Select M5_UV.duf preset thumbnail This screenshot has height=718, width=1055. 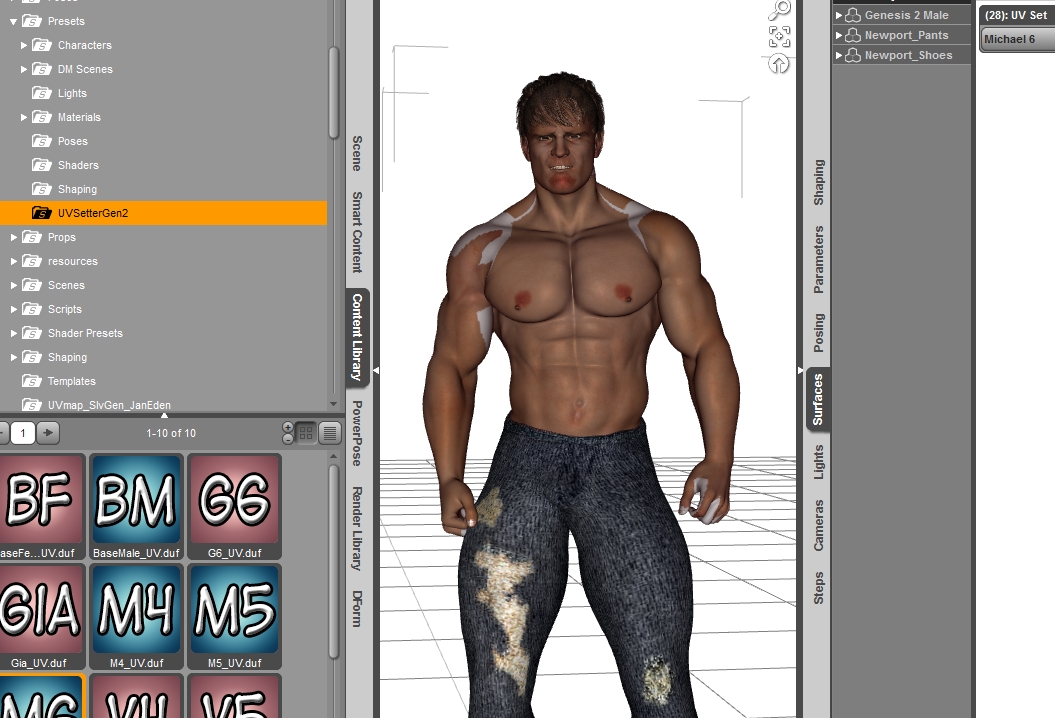(234, 616)
